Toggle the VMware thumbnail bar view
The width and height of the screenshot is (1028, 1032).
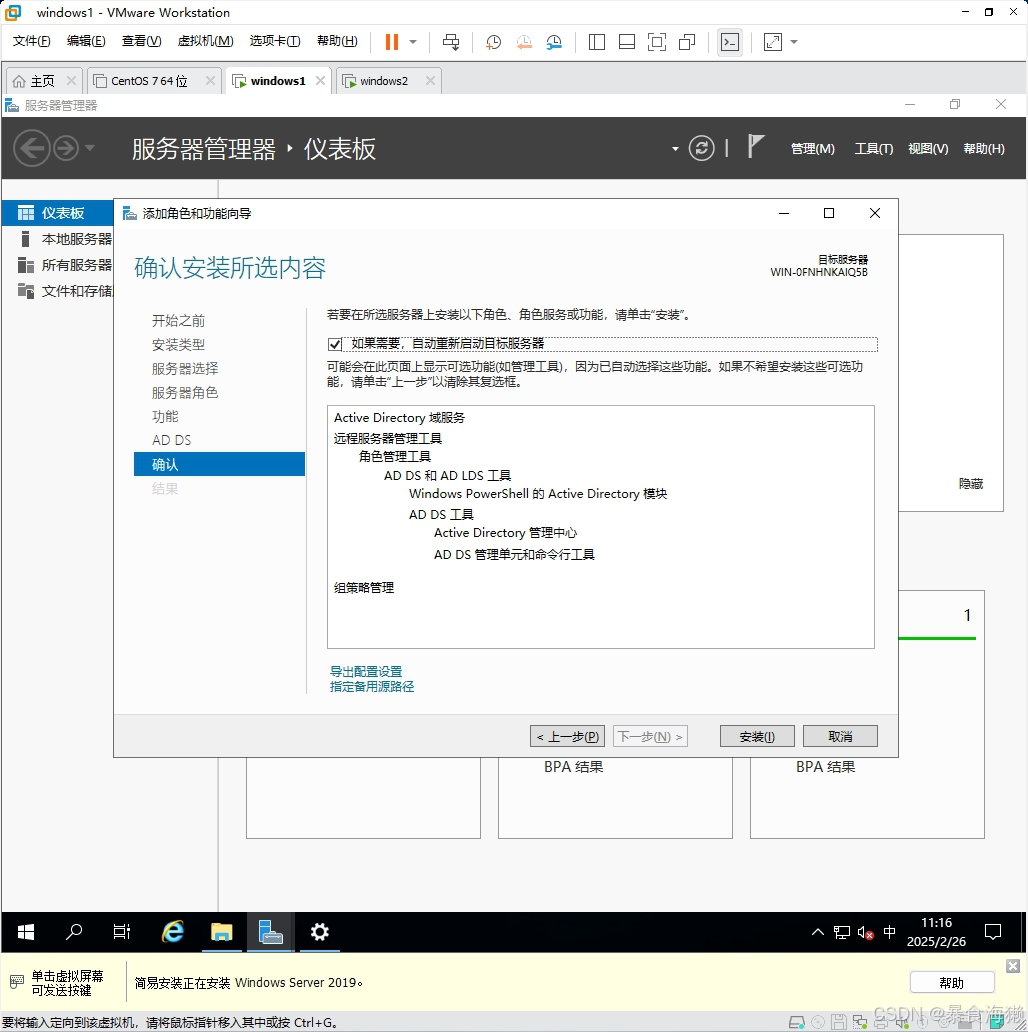pos(627,42)
